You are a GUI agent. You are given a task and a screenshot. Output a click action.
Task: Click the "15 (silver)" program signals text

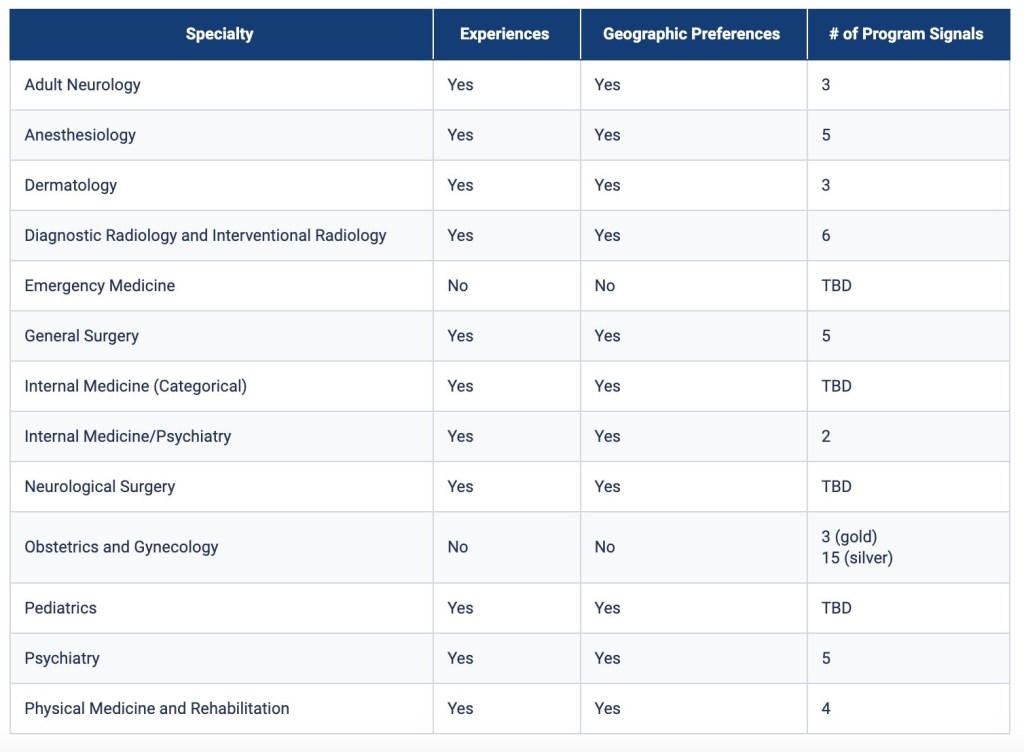coord(857,557)
